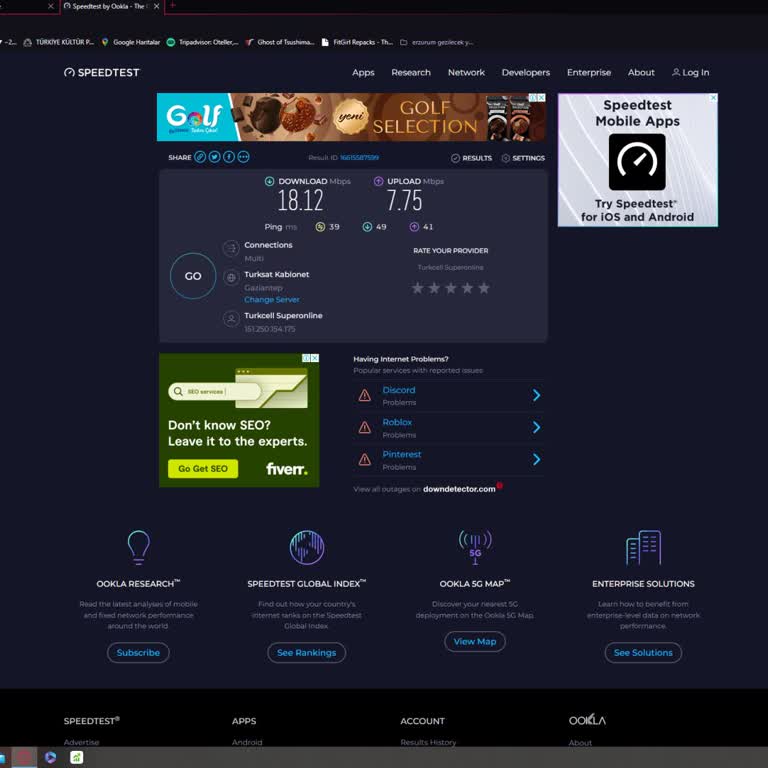Share result on Facebook icon

pyautogui.click(x=229, y=157)
